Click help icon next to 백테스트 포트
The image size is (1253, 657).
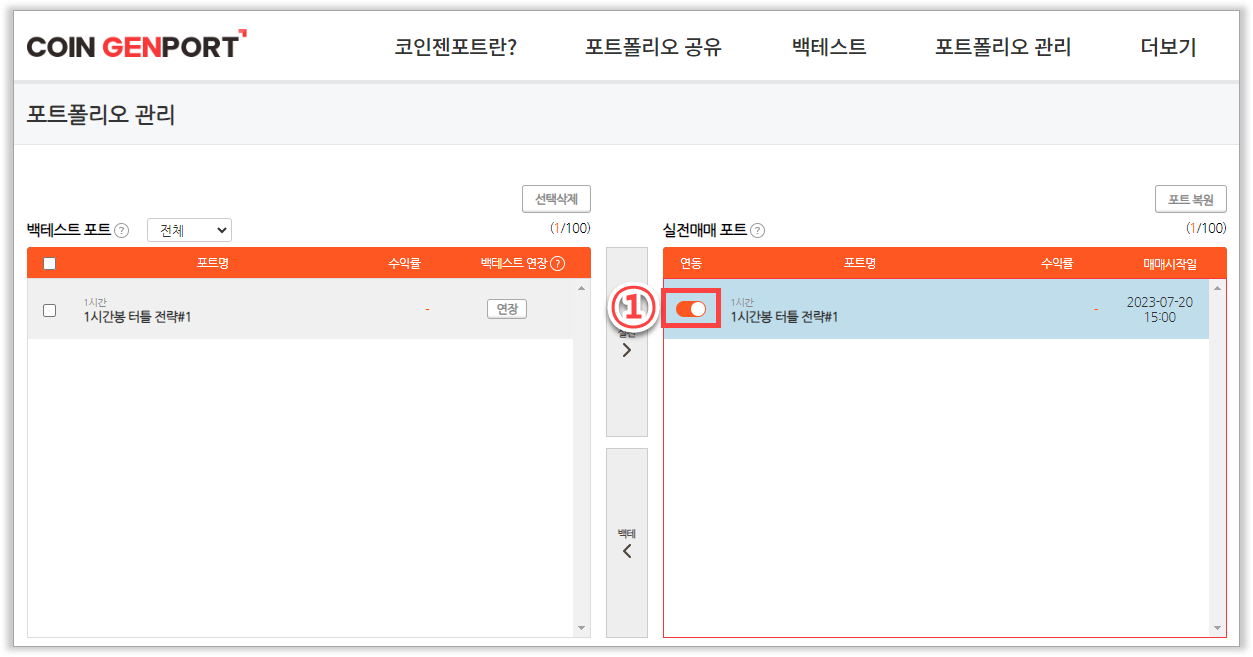point(121,231)
